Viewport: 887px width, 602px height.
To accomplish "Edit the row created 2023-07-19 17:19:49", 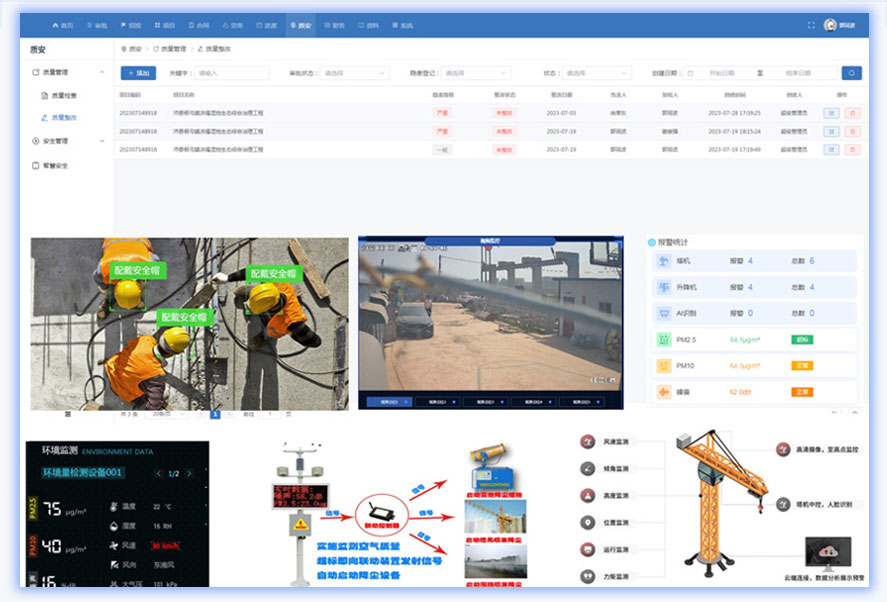I will [831, 149].
